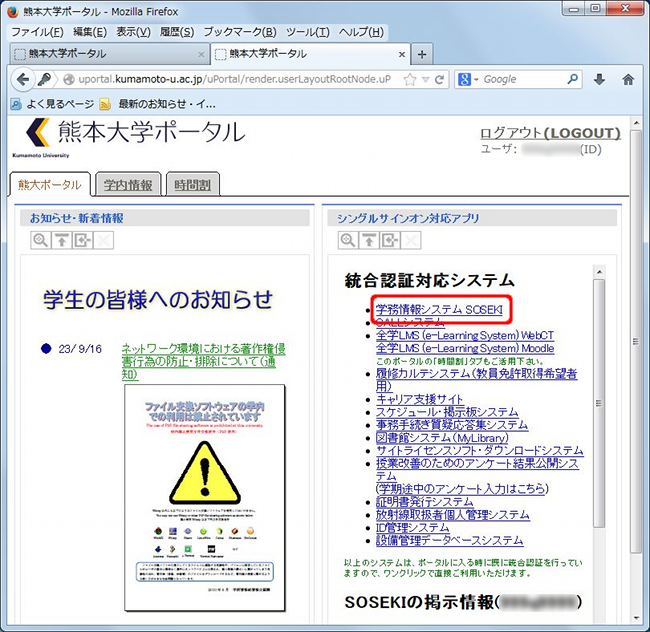Open the URL history dropdown arrow

[425, 80]
